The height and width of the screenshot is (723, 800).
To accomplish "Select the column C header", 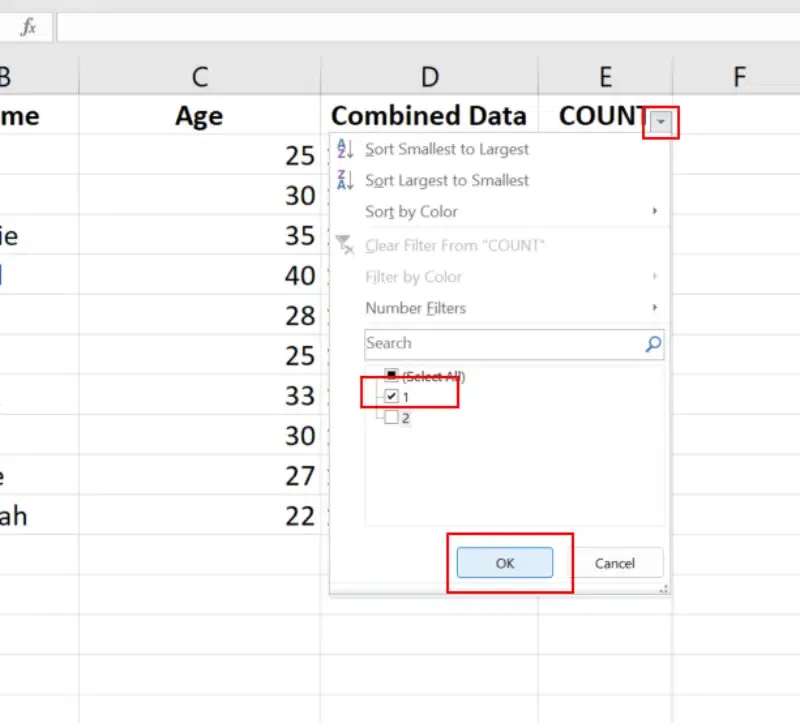I will (x=200, y=75).
